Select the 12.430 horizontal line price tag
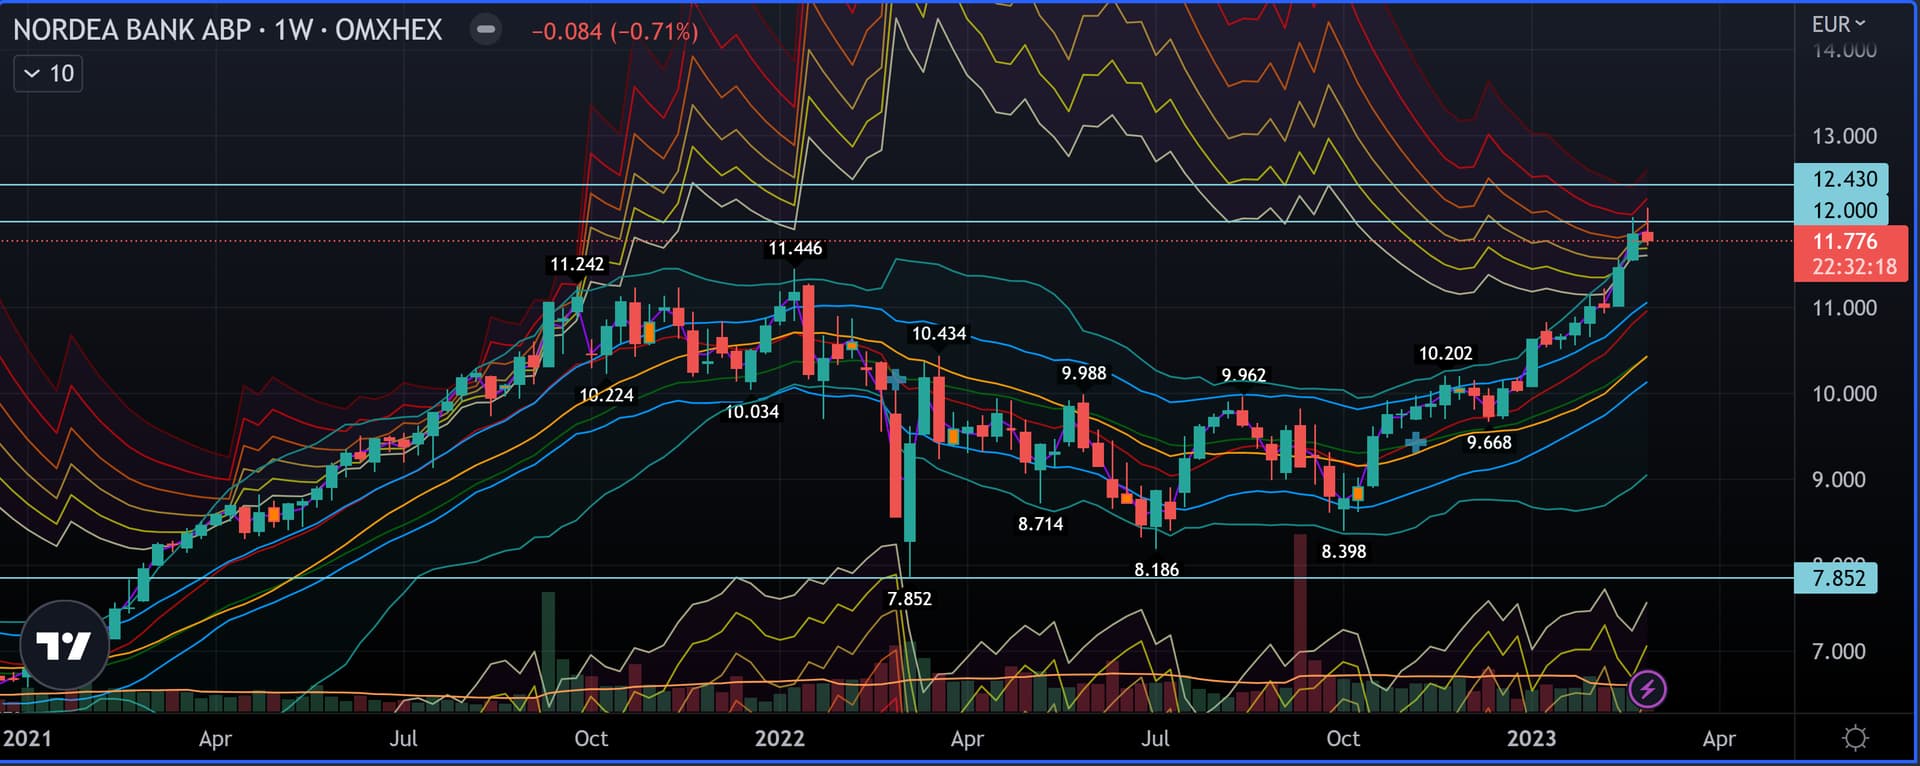Image resolution: width=1920 pixels, height=766 pixels. click(1842, 179)
